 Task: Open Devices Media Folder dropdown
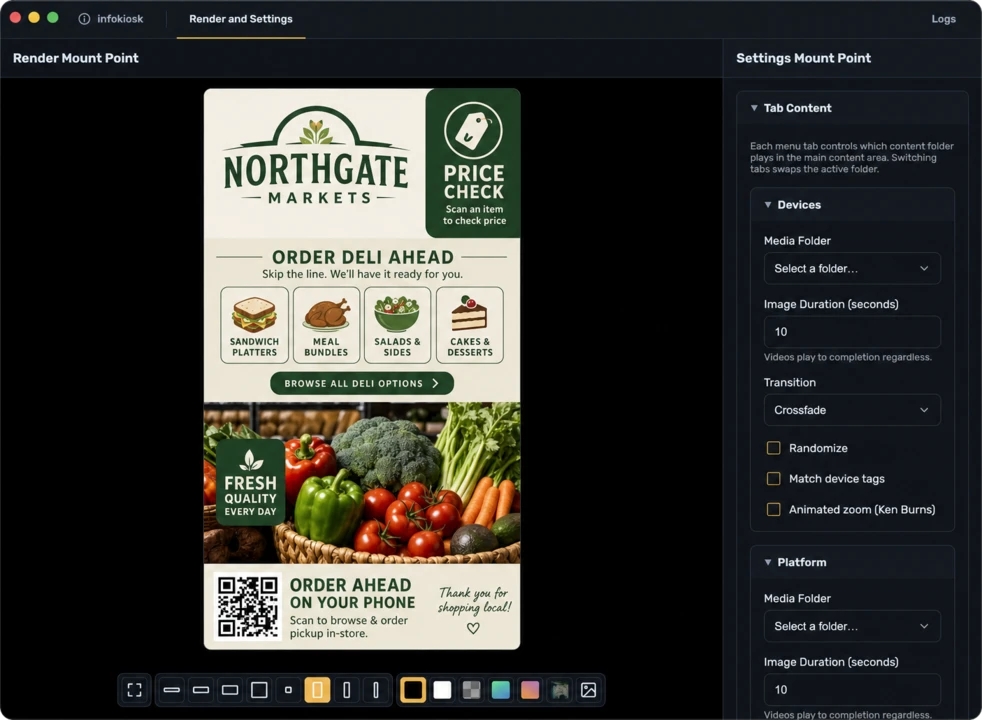(x=852, y=269)
